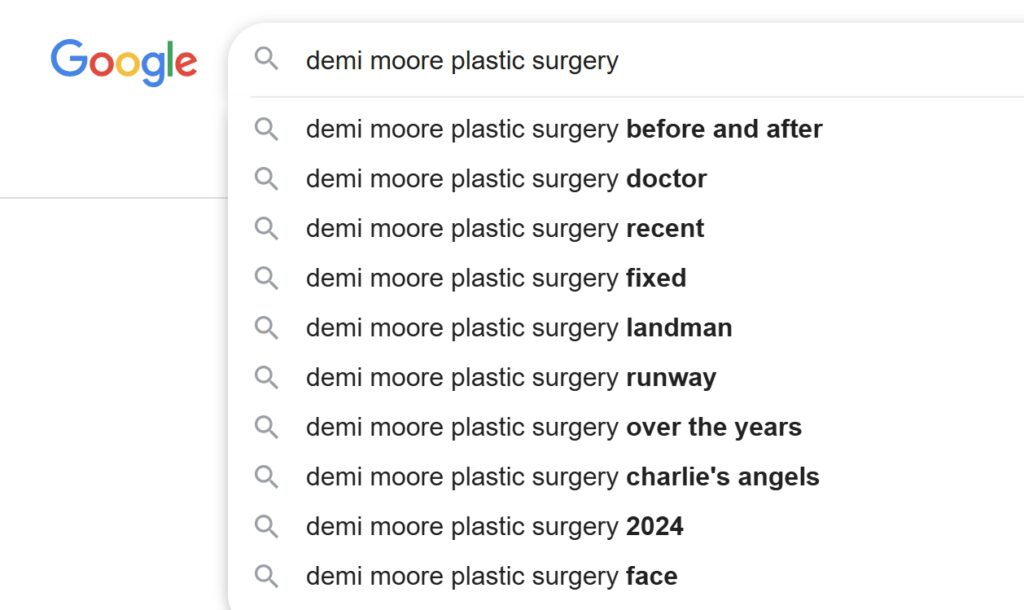Select the 'plastic surgery fixed' suggestion

click(496, 278)
